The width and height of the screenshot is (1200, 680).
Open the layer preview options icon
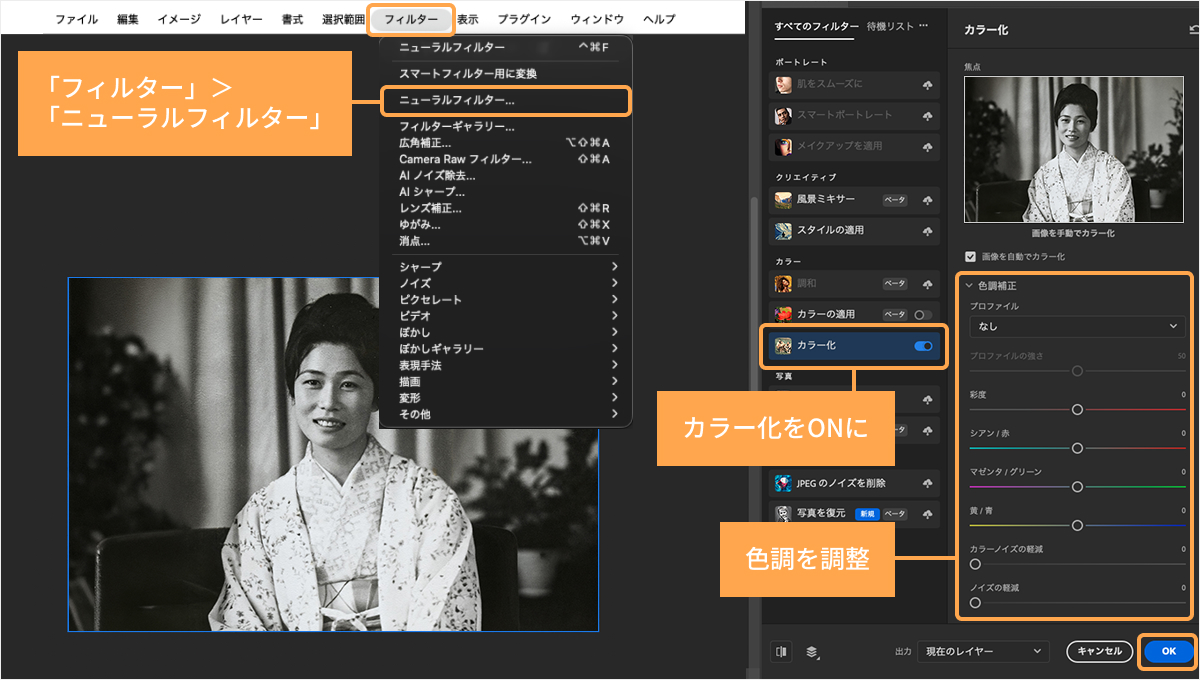coord(811,652)
